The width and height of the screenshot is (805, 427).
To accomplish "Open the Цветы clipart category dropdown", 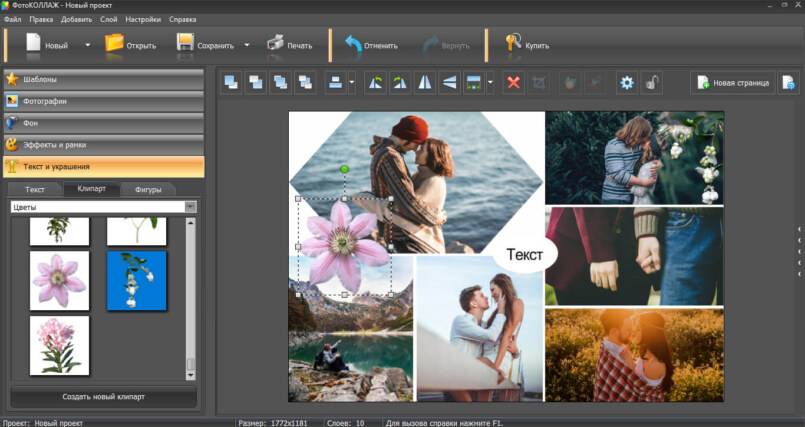I will (190, 207).
